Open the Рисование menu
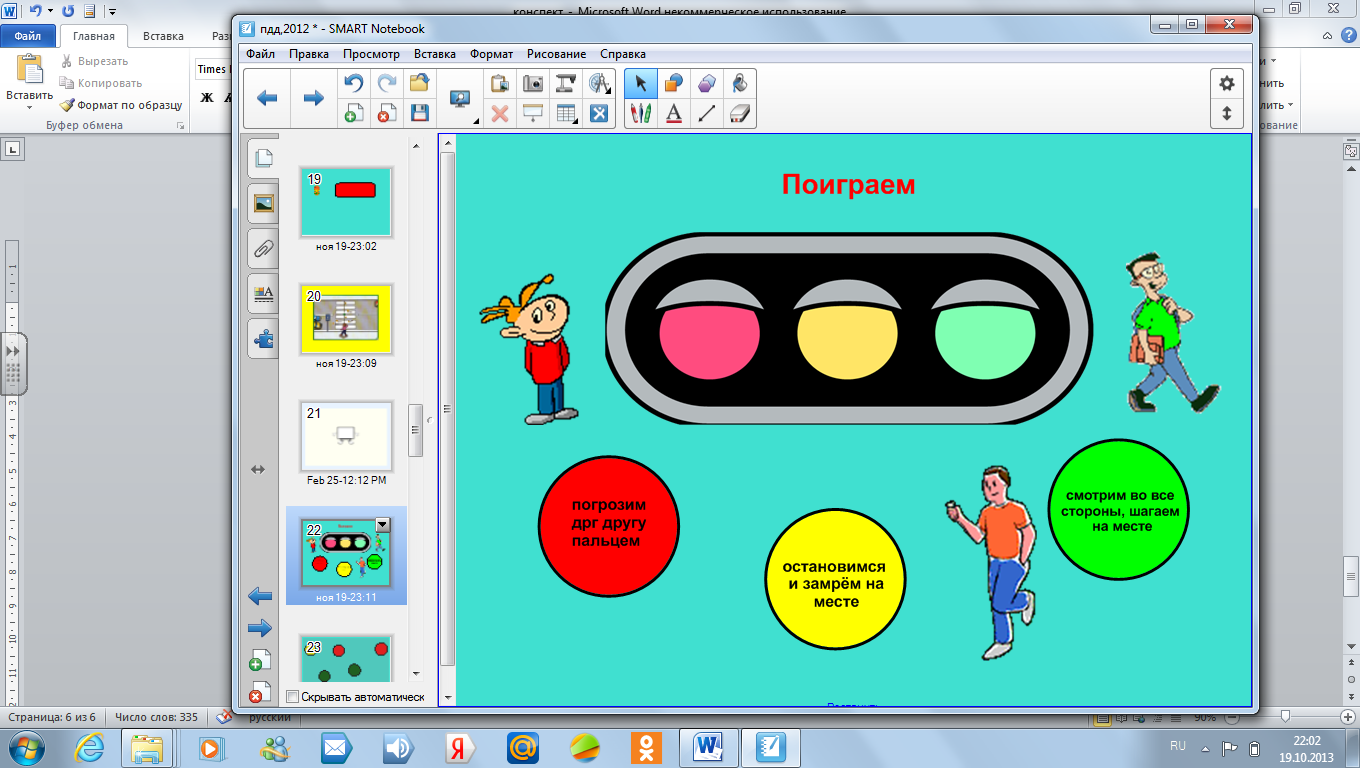The image size is (1360, 768). 557,54
